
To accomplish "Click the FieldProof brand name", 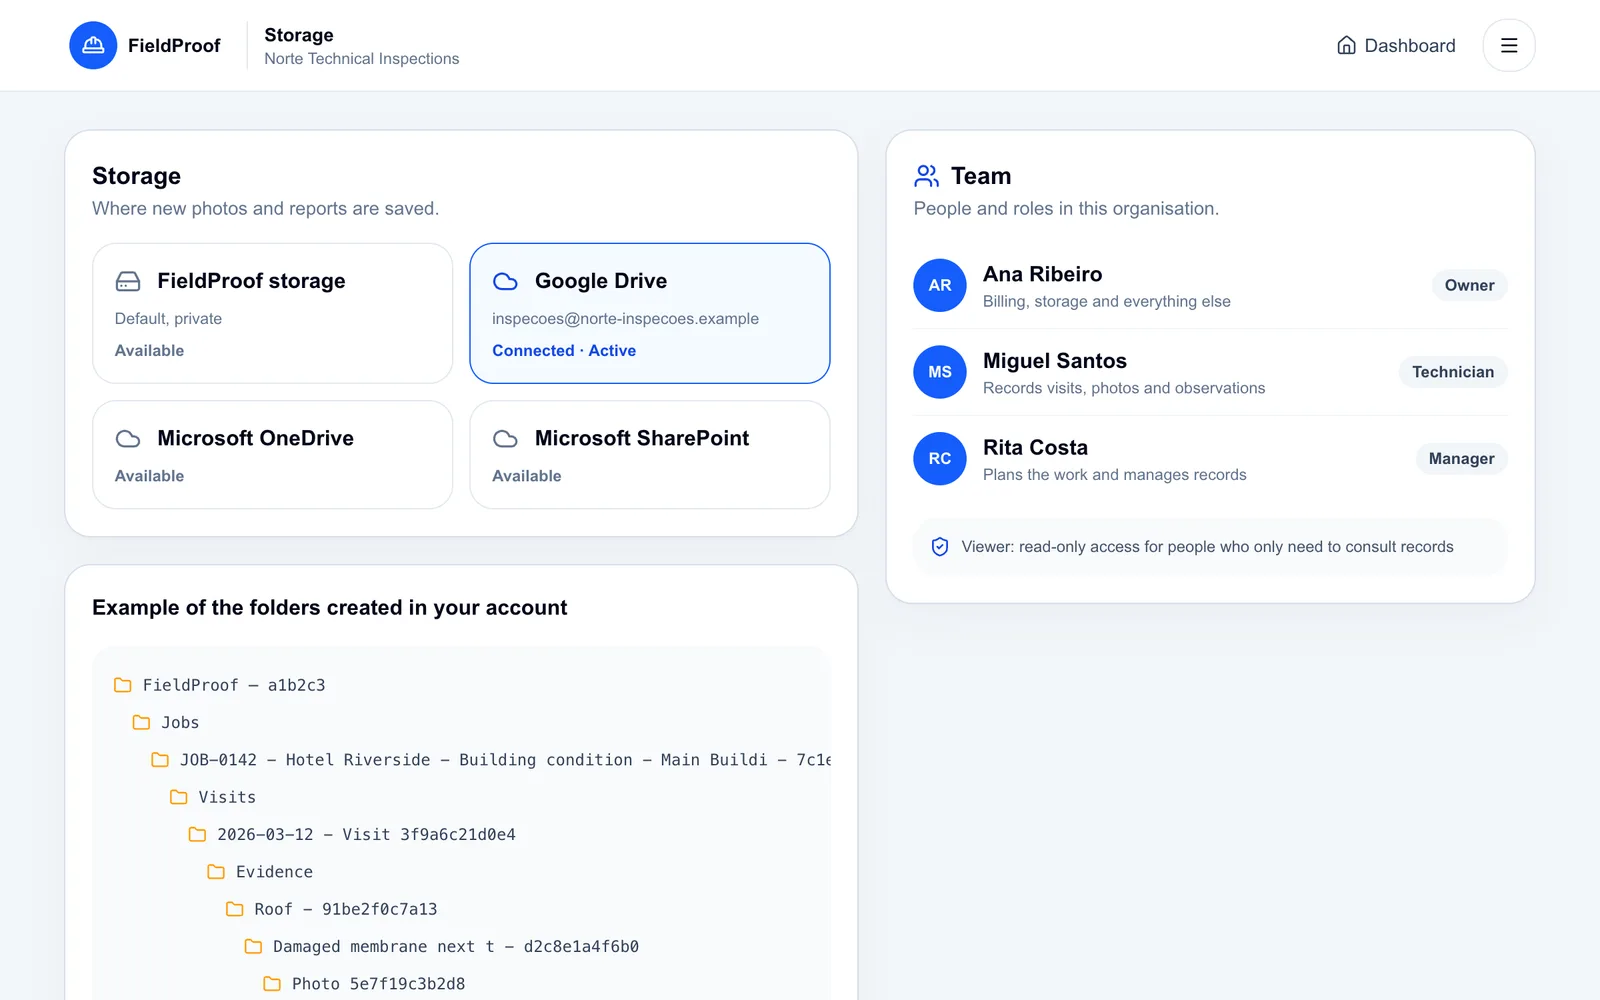I will point(174,46).
